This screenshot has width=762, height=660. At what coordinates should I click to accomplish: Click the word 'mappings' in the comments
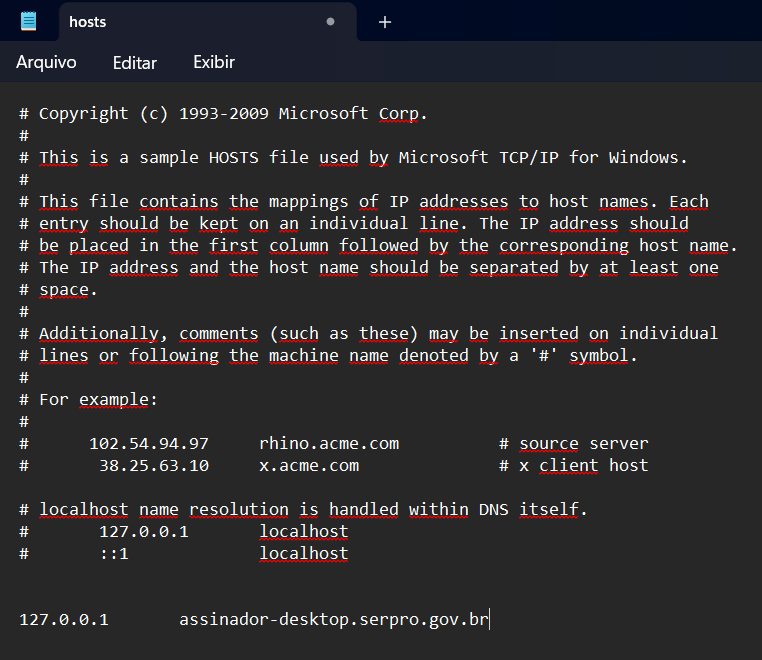click(x=309, y=202)
